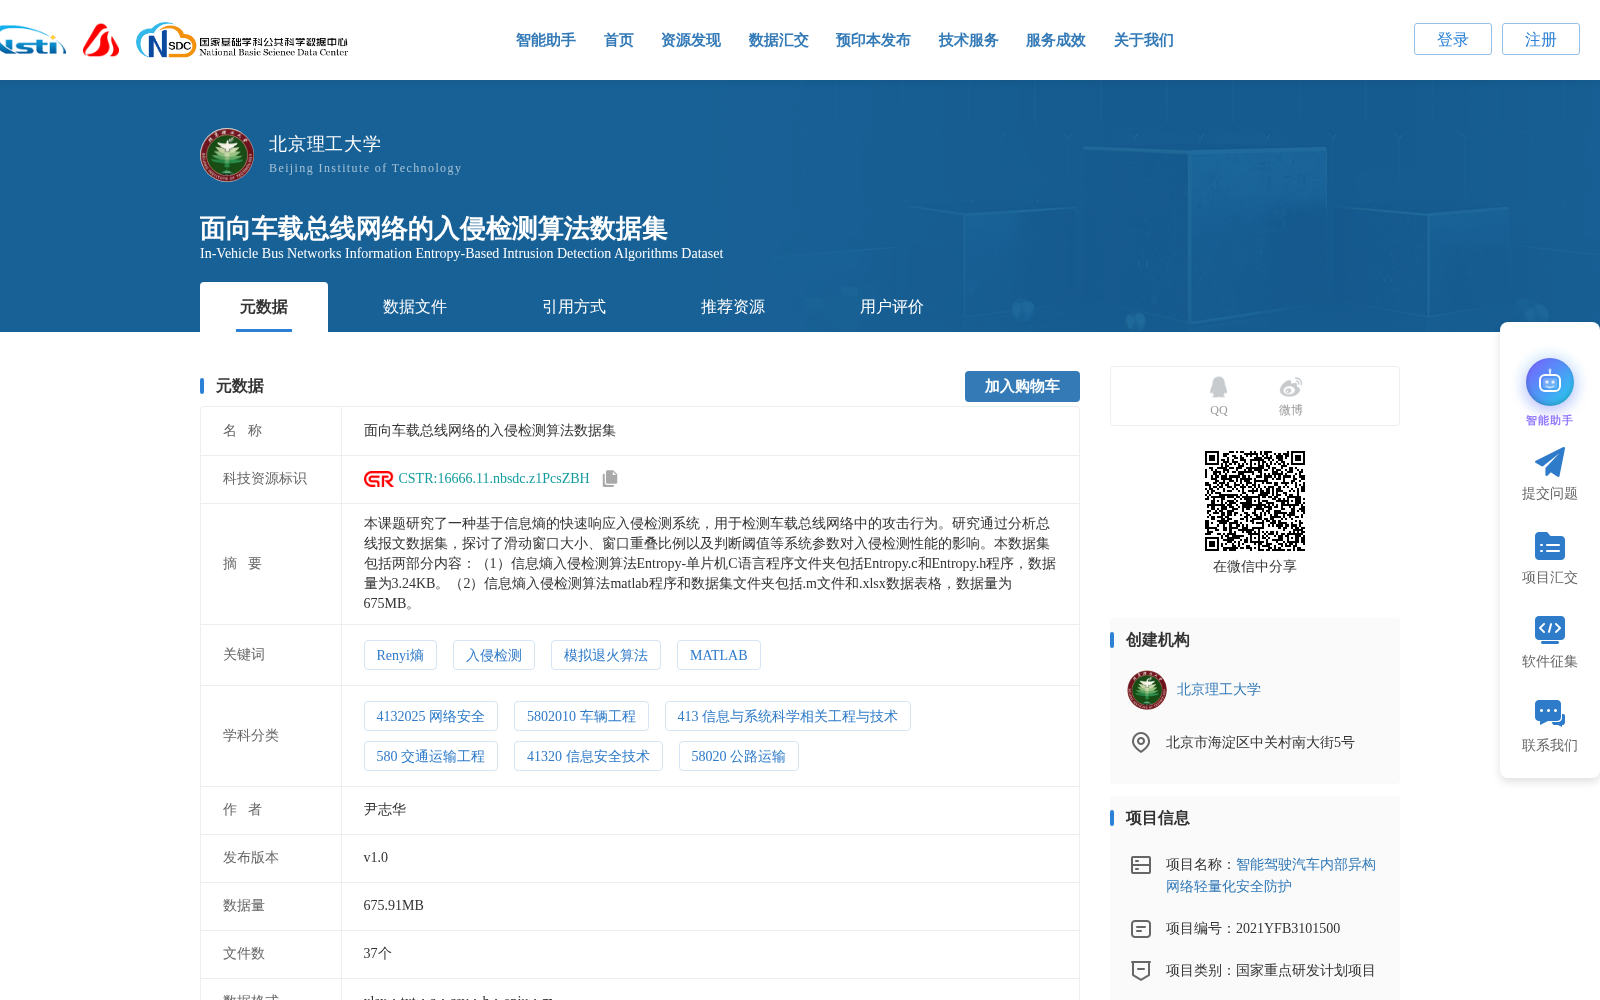
Task: Click file count value 37个
Action: click(378, 954)
